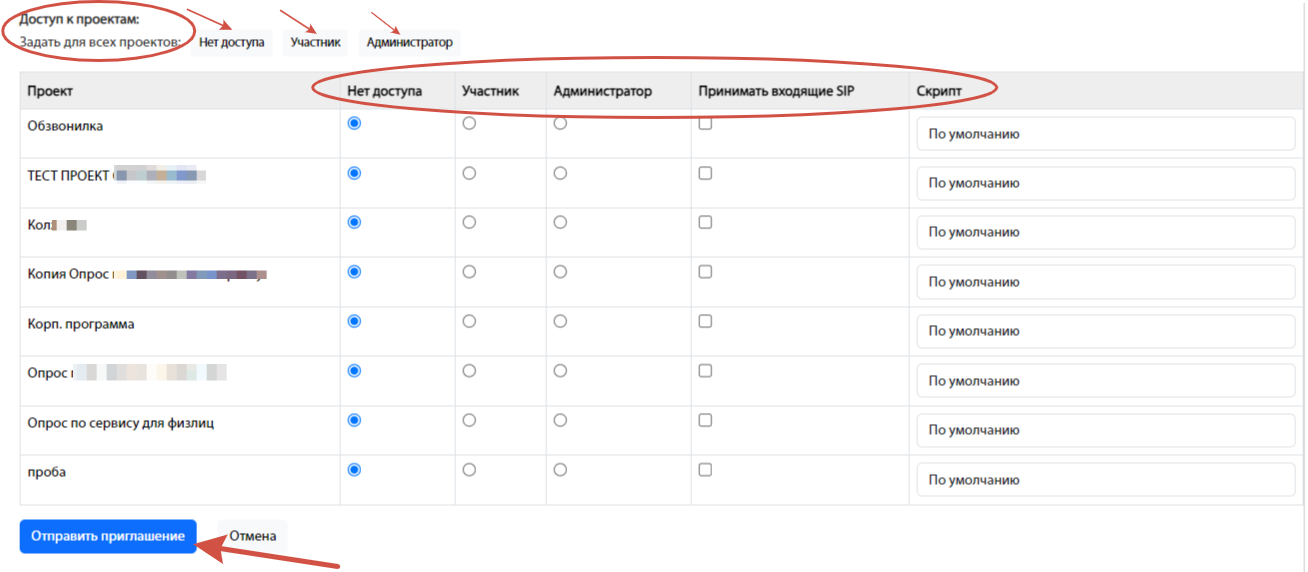Tick incoming SIP for Опрос по сервису для физлиц
This screenshot has width=1308, height=572.
click(705, 421)
